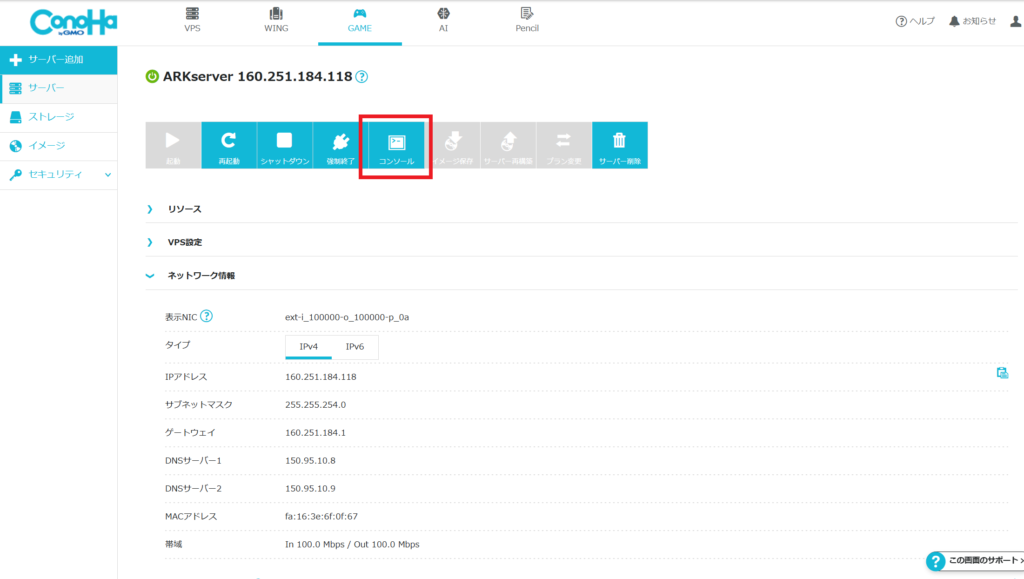Click the 強制終了 (Force stop) plug icon
The image size is (1024, 579).
[x=340, y=144]
